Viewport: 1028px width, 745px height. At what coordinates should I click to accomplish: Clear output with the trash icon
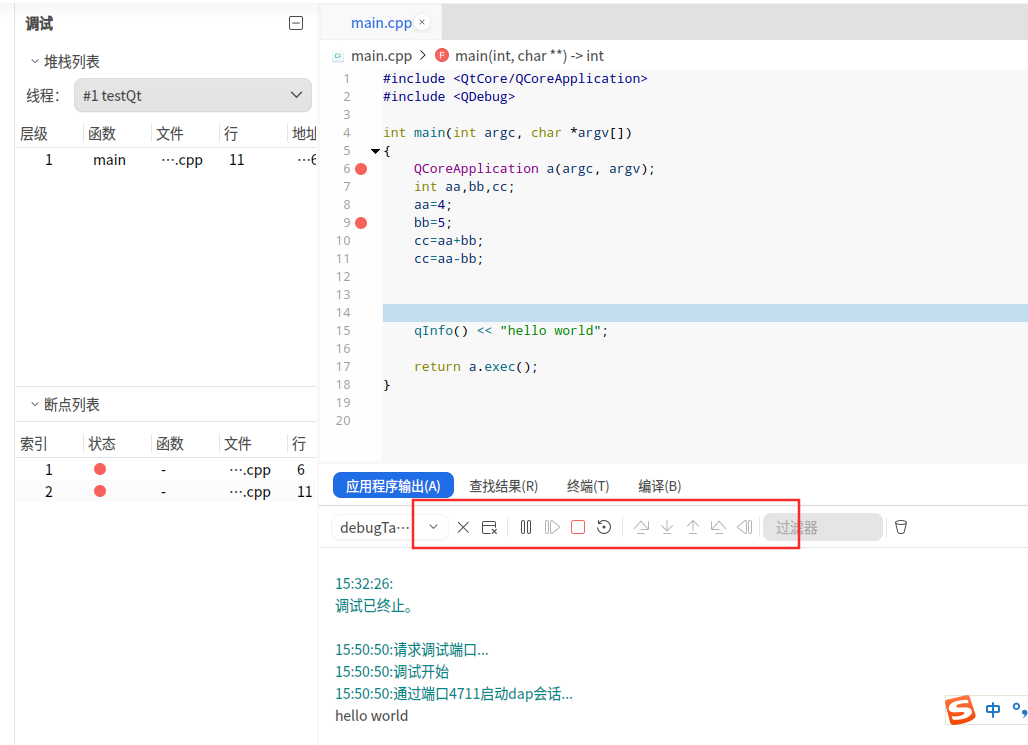901,527
